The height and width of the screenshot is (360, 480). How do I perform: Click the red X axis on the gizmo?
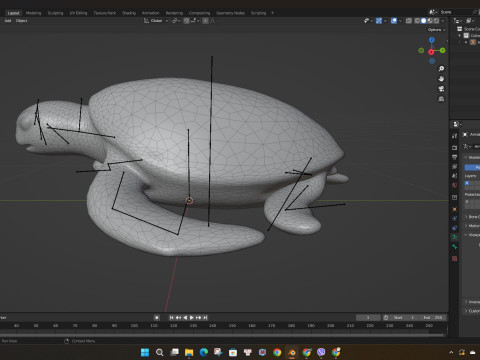(431, 52)
